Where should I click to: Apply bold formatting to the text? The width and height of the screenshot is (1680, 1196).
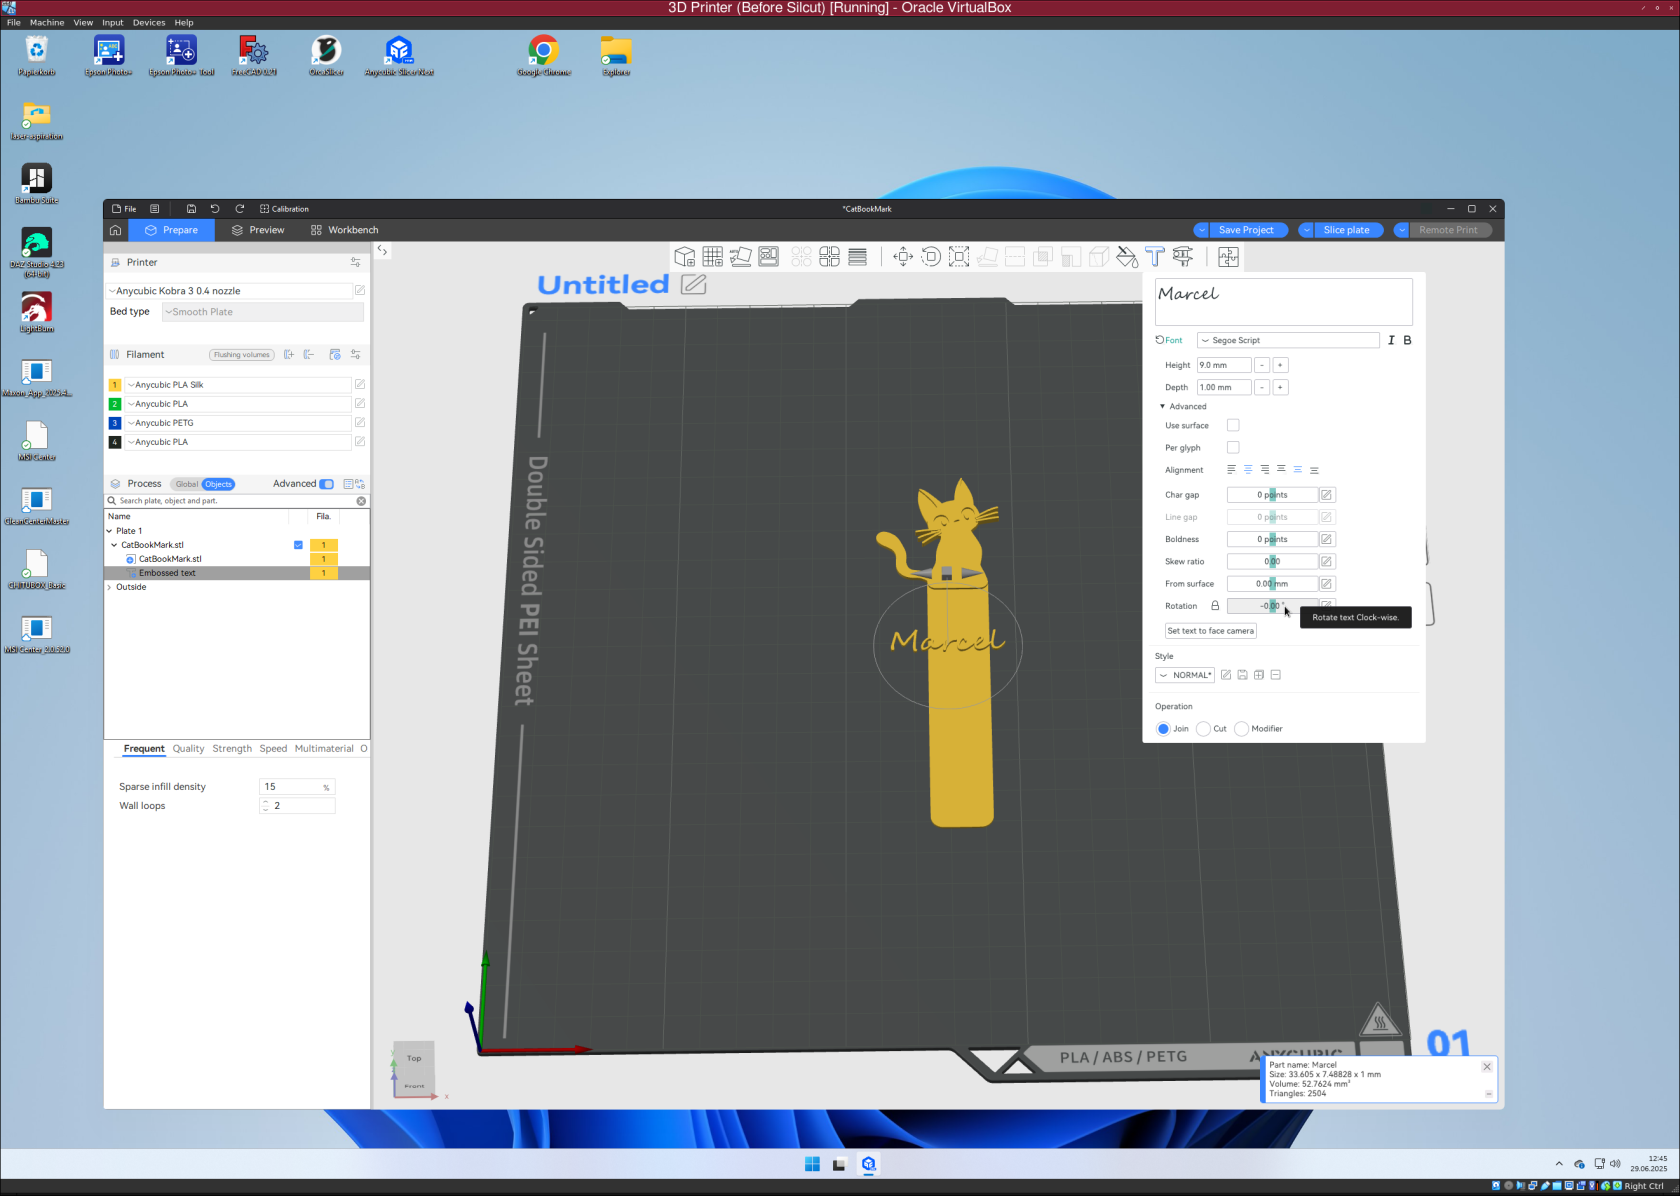coord(1407,340)
